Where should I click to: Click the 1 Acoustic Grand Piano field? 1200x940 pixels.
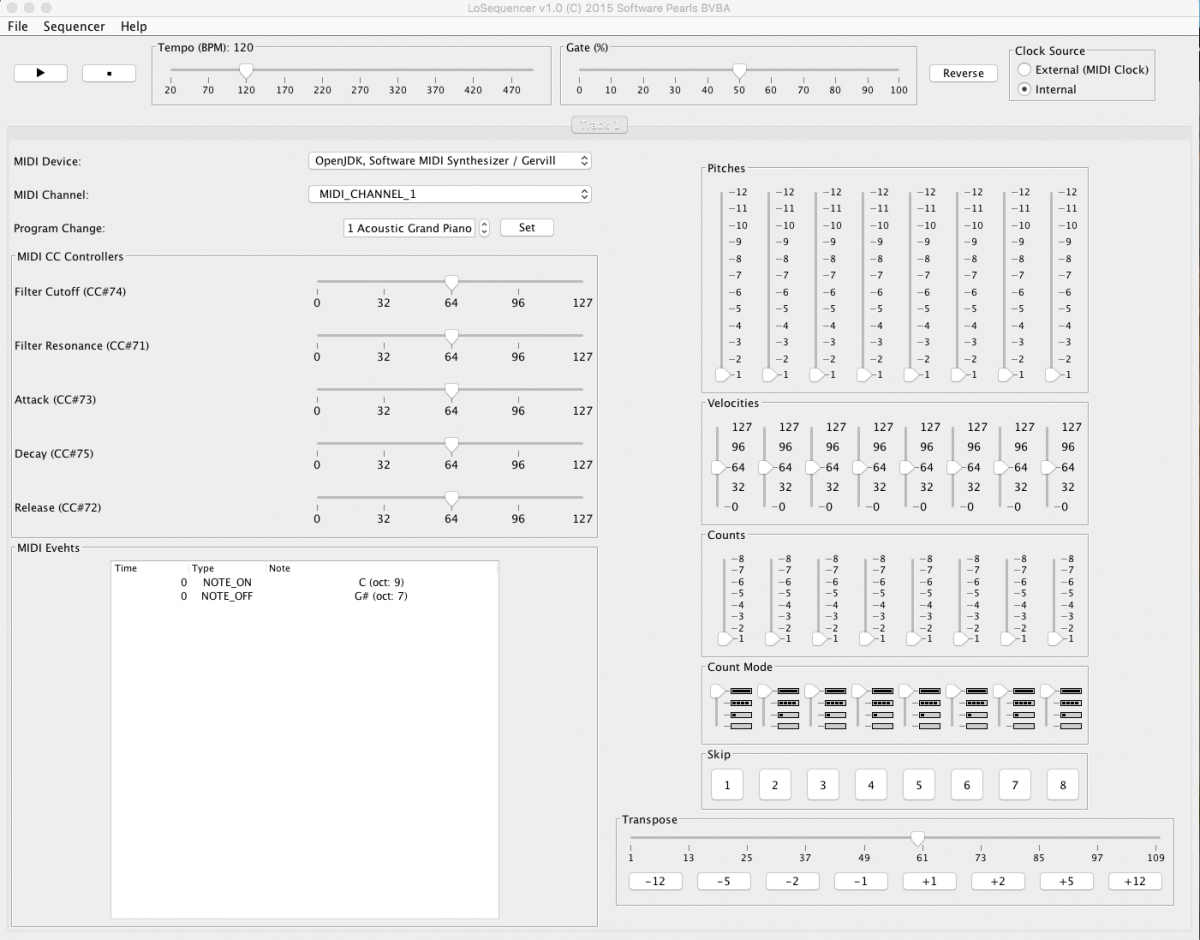click(409, 228)
